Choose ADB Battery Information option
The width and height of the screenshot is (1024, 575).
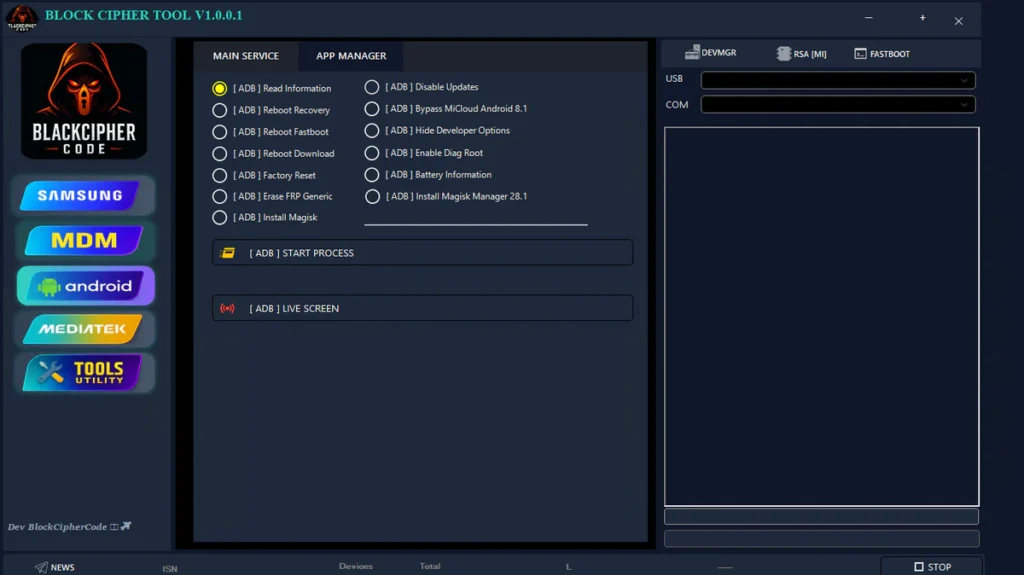pyautogui.click(x=372, y=175)
